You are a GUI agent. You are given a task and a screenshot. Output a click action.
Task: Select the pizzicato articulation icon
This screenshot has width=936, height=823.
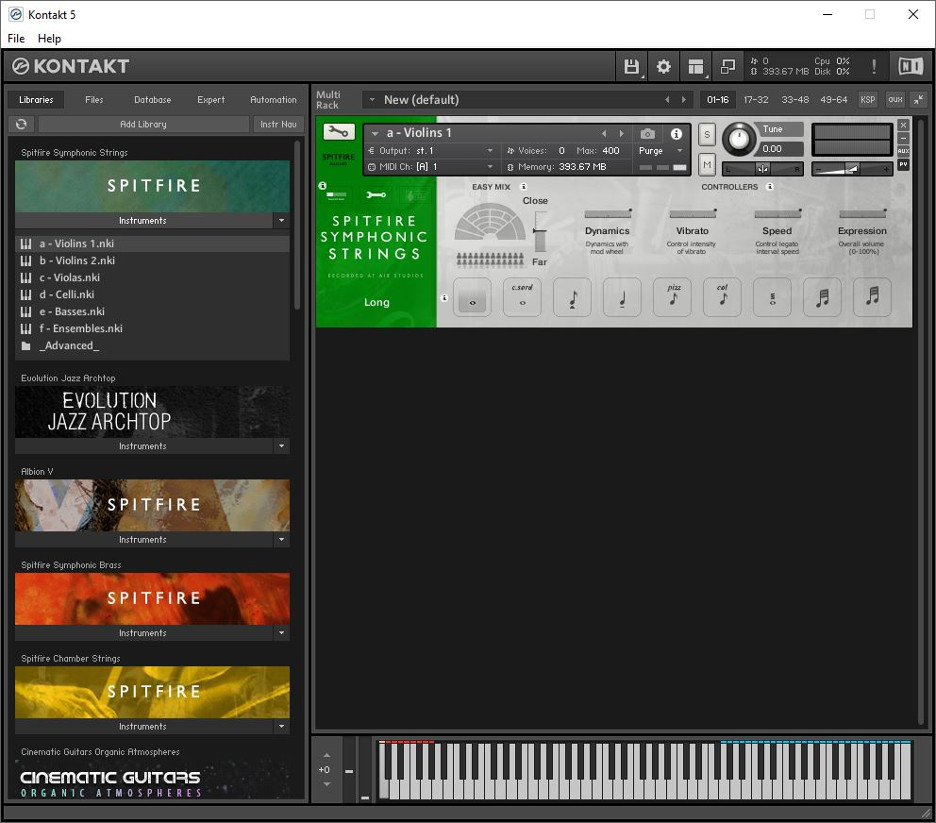[672, 297]
